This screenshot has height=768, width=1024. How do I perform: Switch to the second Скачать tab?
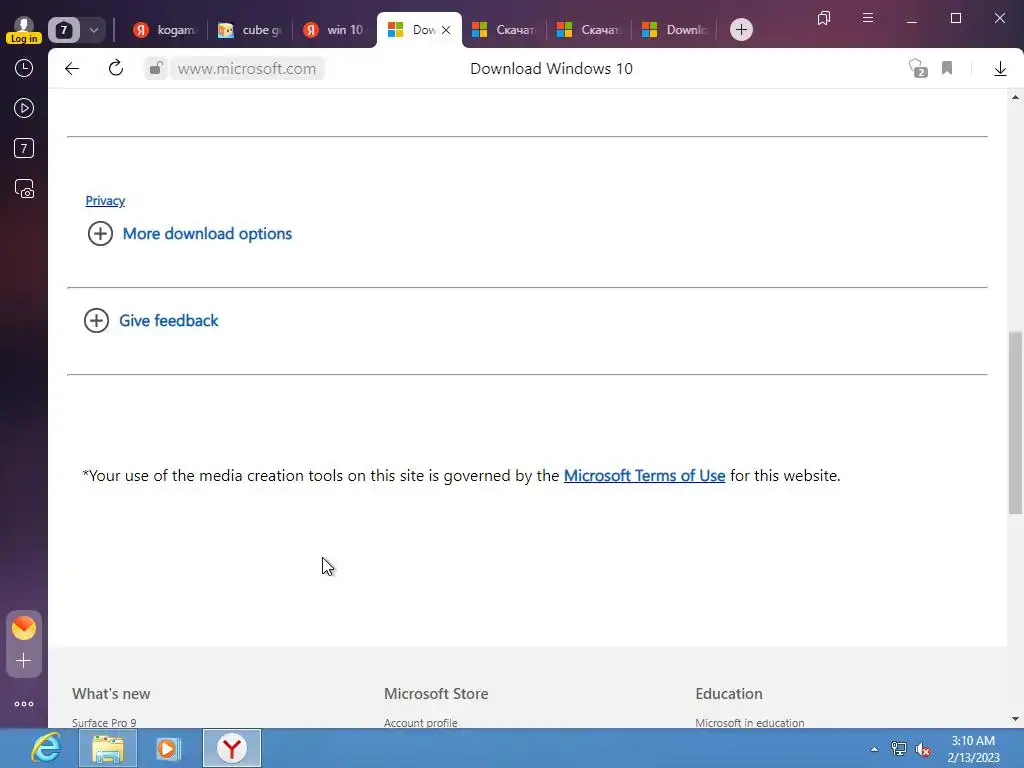[589, 30]
